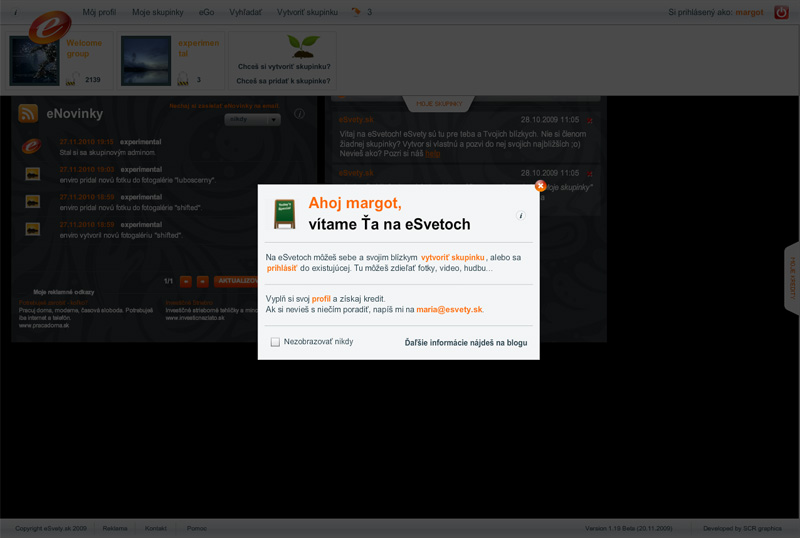
Task: Open the "Pomoc" footer link
Action: 197,528
